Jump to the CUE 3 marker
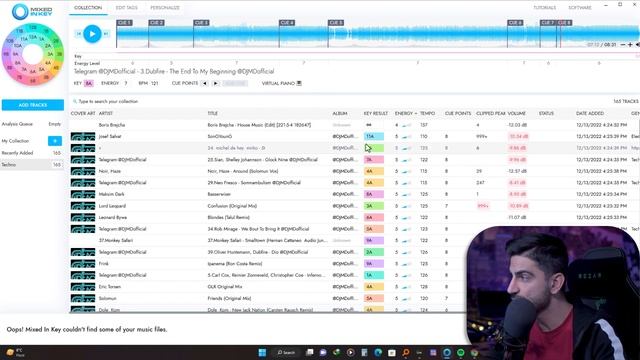This screenshot has height=360, width=640. (x=201, y=23)
